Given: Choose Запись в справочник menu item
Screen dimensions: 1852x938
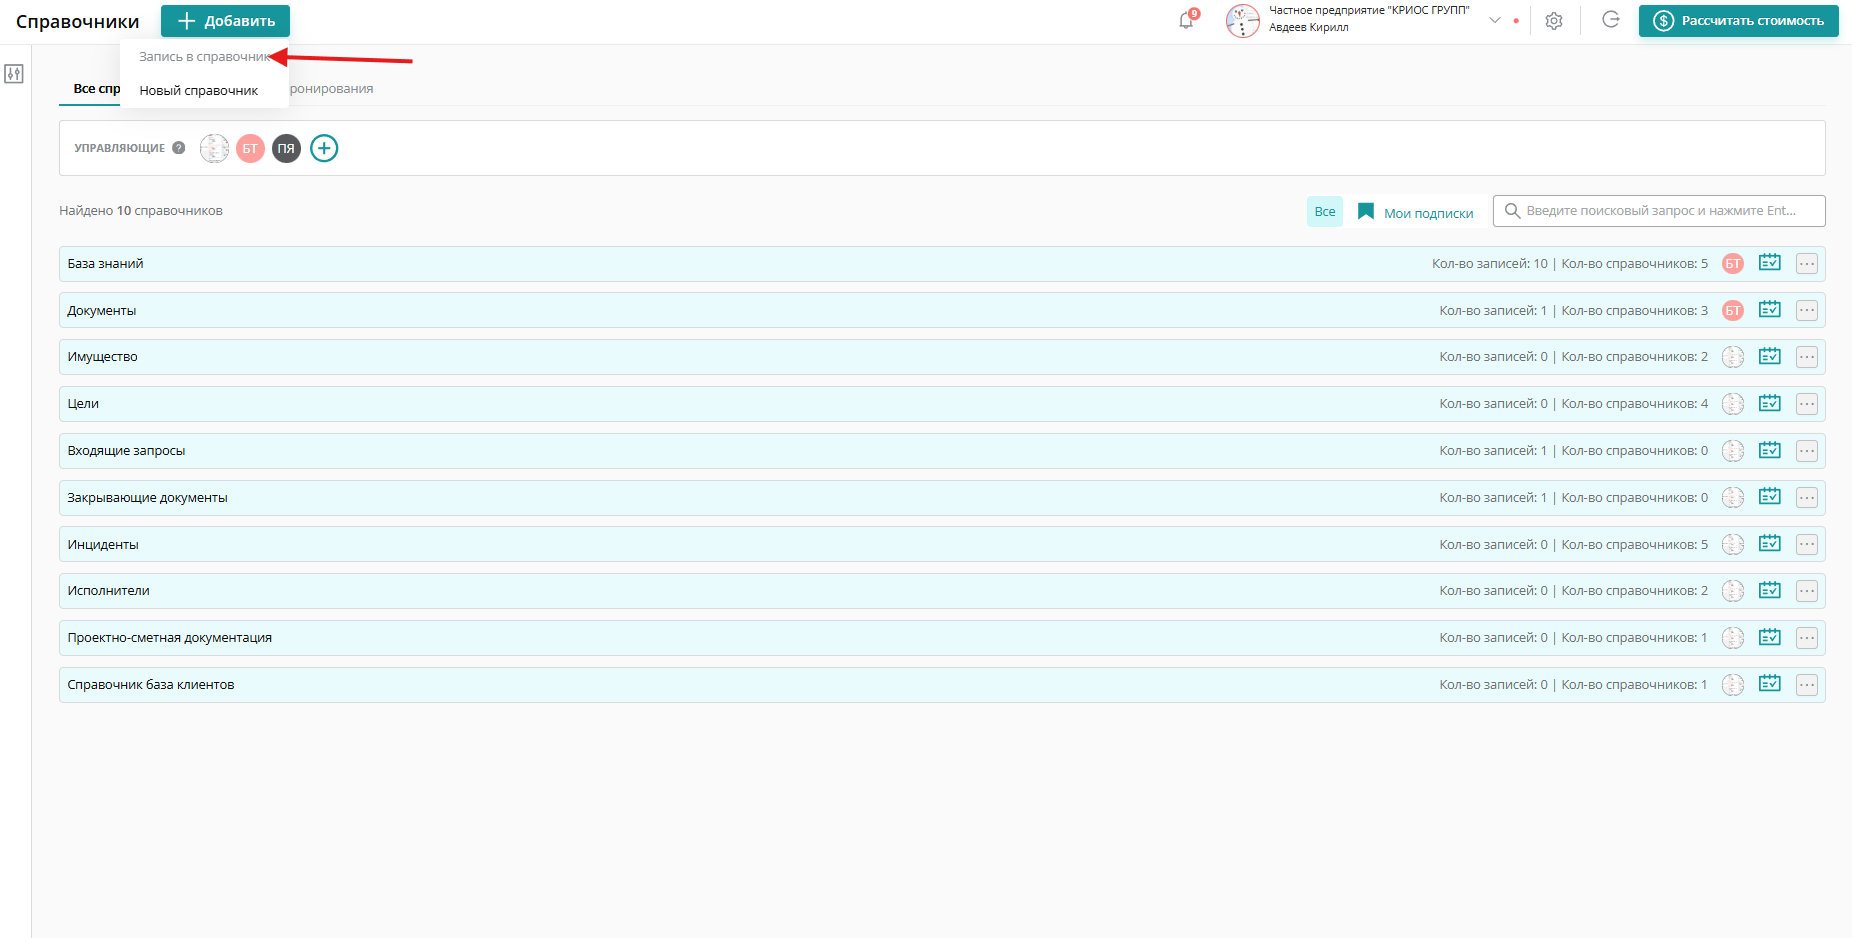Looking at the screenshot, I should point(205,57).
